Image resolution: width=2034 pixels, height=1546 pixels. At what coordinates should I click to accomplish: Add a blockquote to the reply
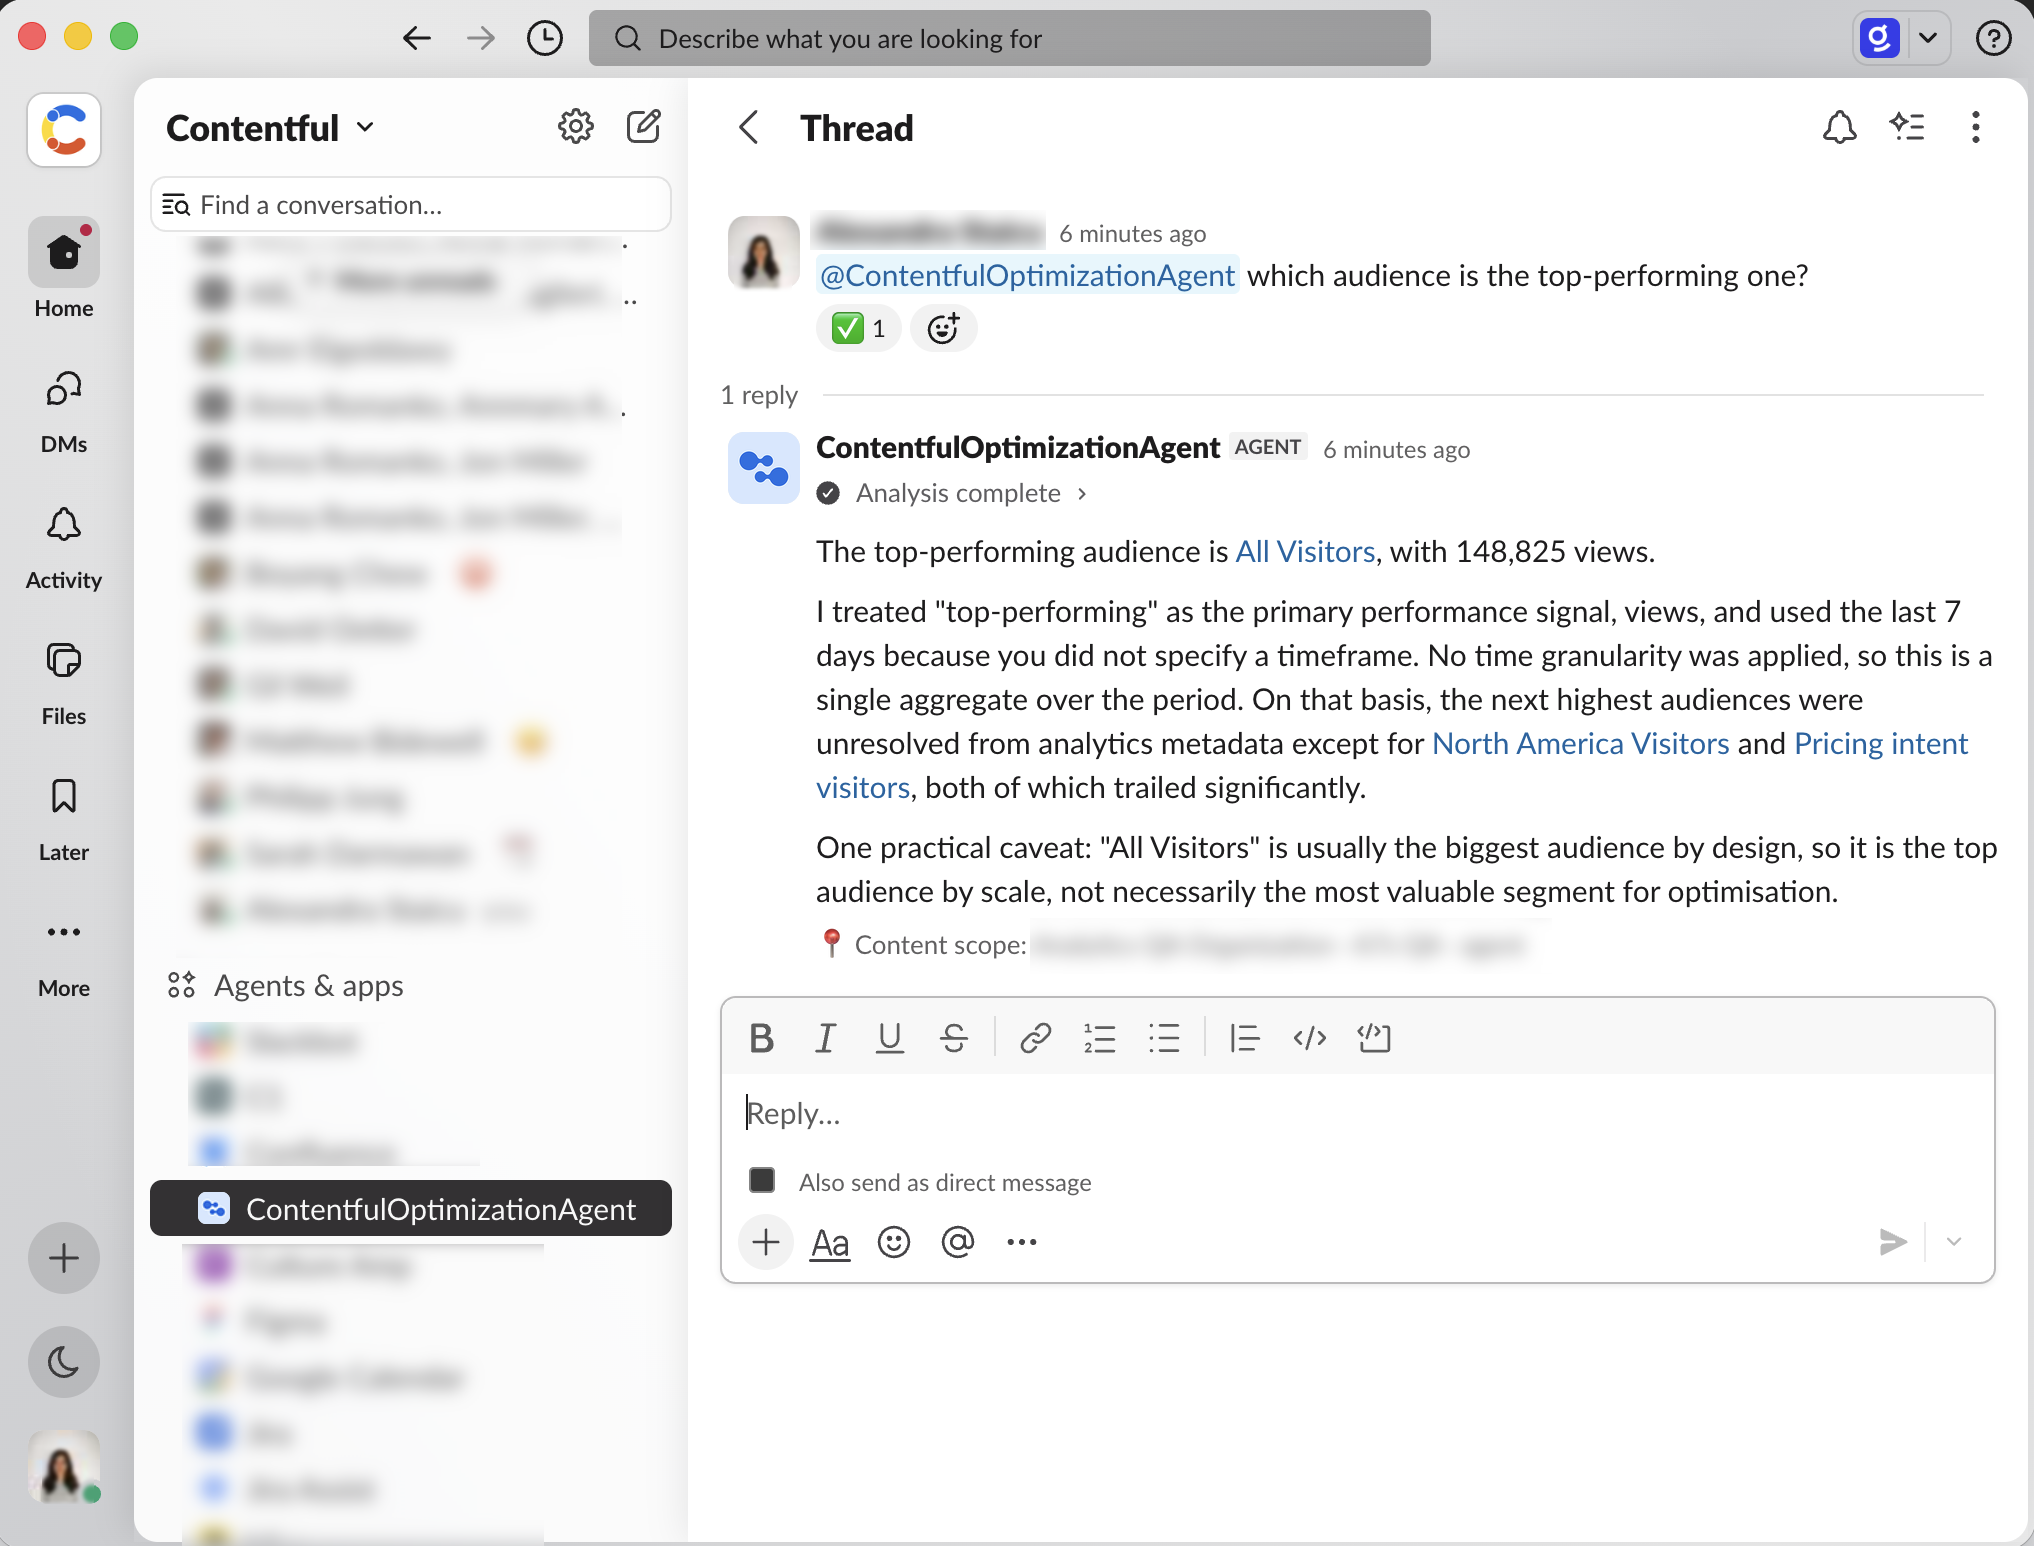[1245, 1038]
